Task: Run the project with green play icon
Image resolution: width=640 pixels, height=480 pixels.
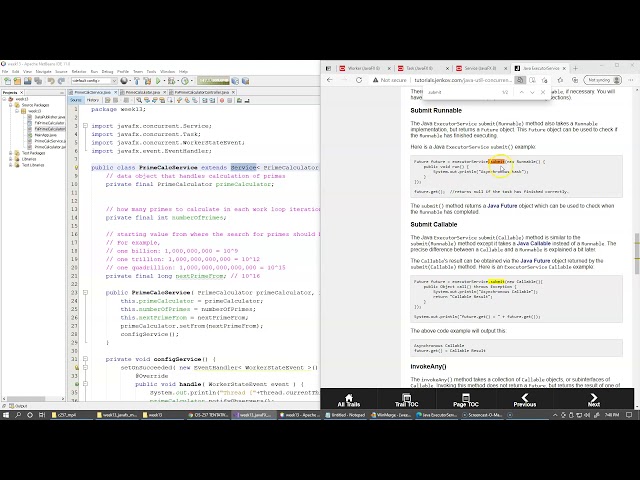Action: tap(158, 81)
